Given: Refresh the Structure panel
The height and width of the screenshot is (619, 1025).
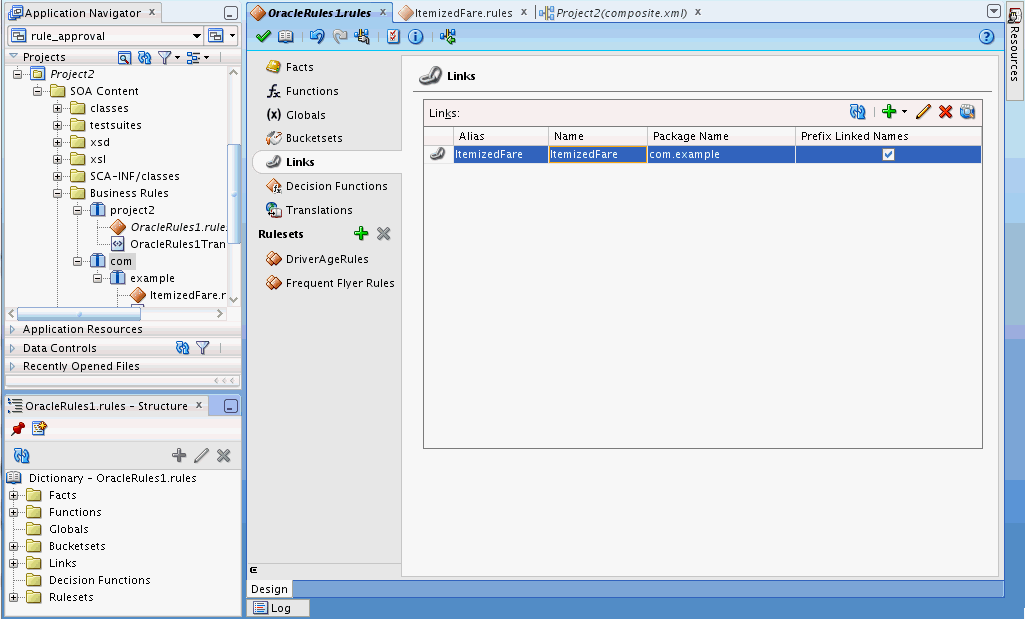Looking at the screenshot, I should [22, 456].
